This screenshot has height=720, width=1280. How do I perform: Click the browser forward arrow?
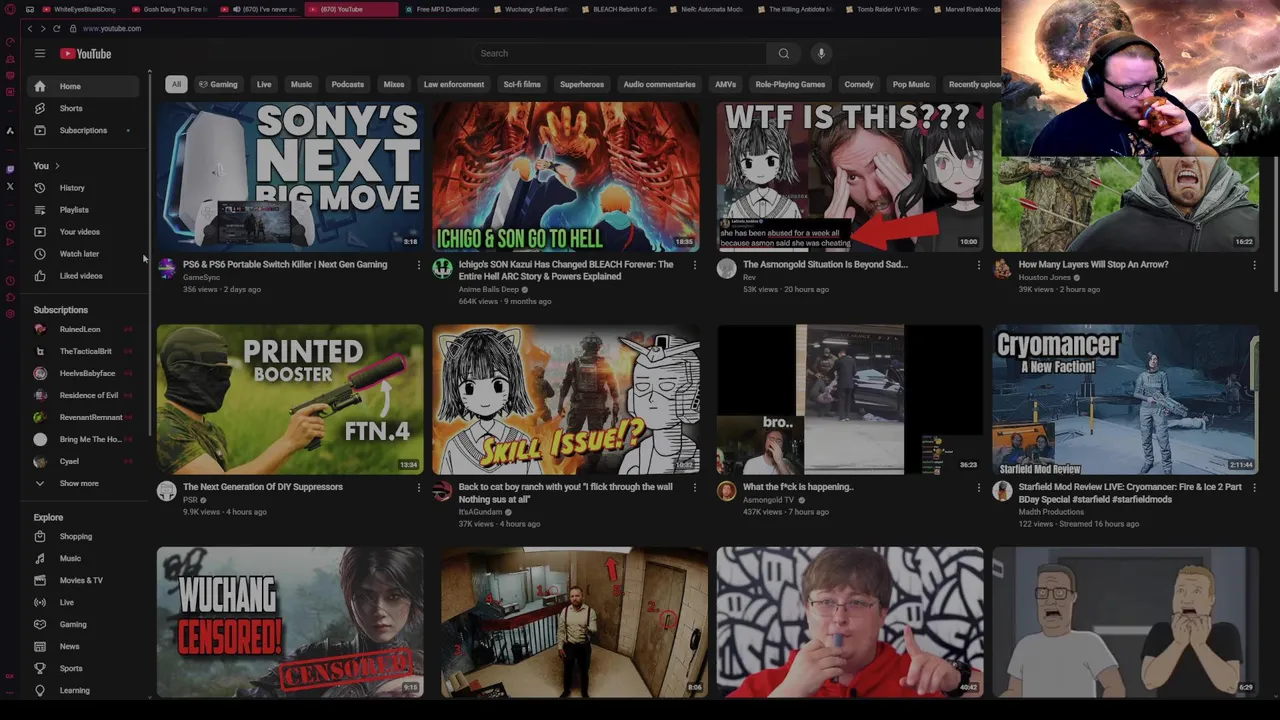tap(43, 28)
